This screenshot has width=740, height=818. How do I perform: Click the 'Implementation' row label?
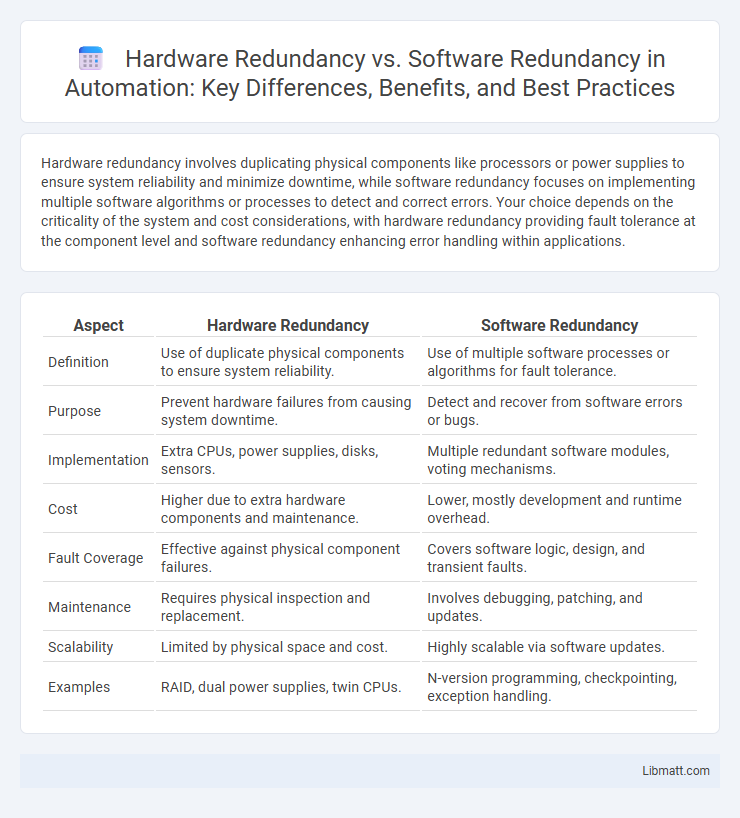point(98,460)
